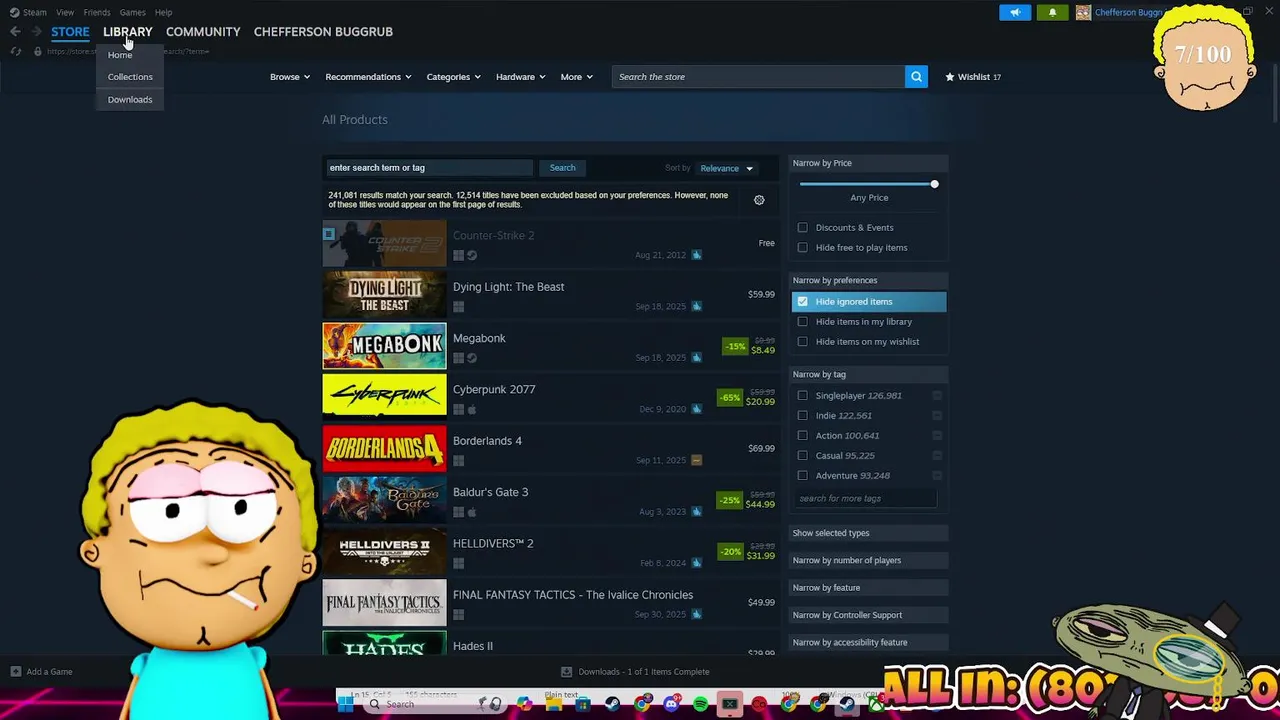The width and height of the screenshot is (1280, 720).
Task: Click the magnifier search button in the store bar
Action: click(916, 77)
